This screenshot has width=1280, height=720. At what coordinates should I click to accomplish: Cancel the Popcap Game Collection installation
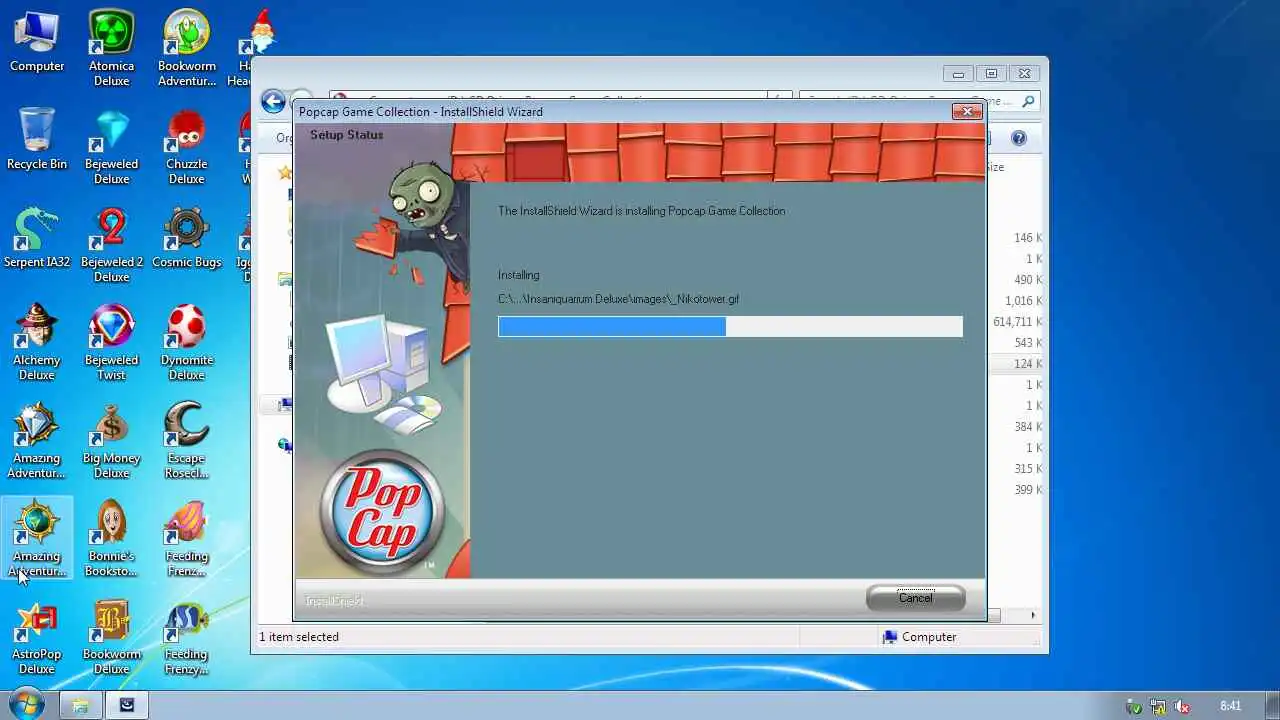click(915, 598)
